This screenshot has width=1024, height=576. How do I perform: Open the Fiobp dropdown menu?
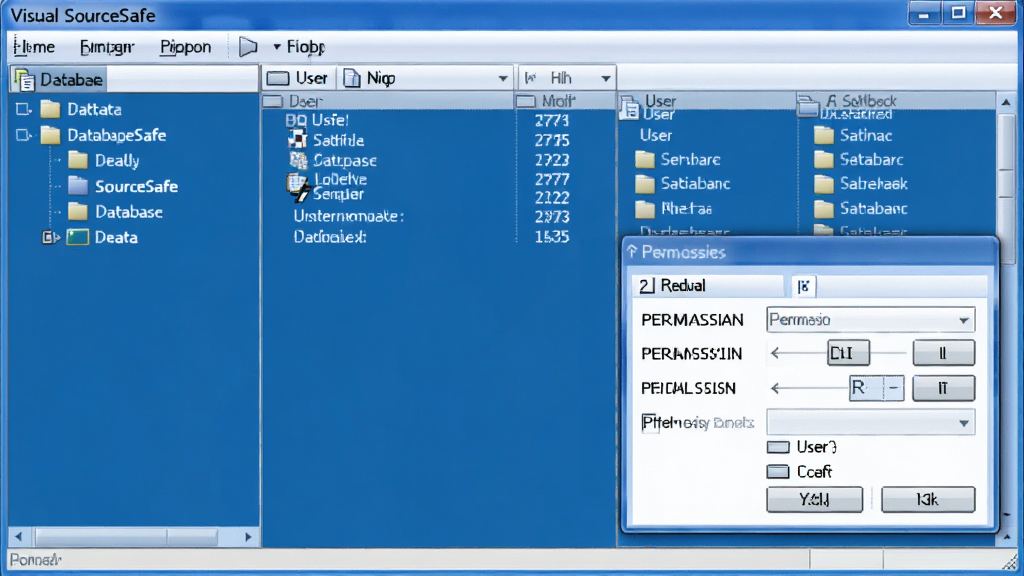tap(300, 47)
